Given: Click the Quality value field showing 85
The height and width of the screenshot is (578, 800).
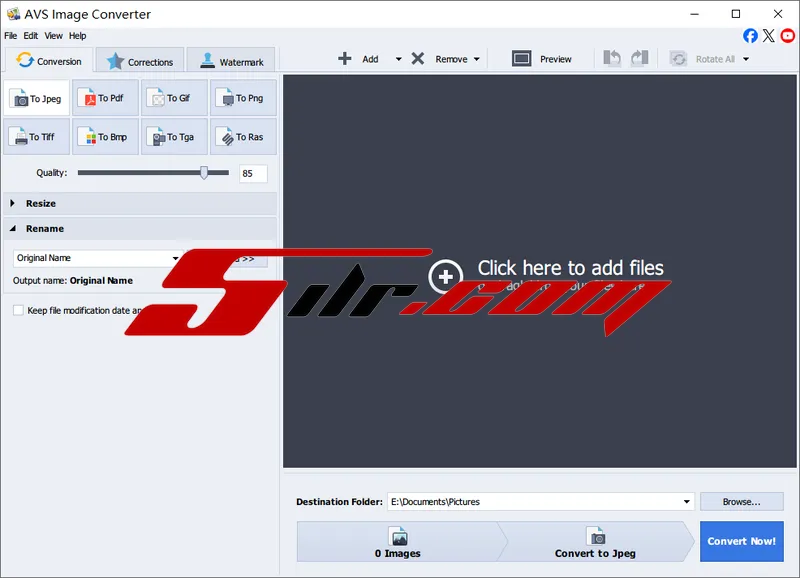Looking at the screenshot, I should [x=253, y=173].
